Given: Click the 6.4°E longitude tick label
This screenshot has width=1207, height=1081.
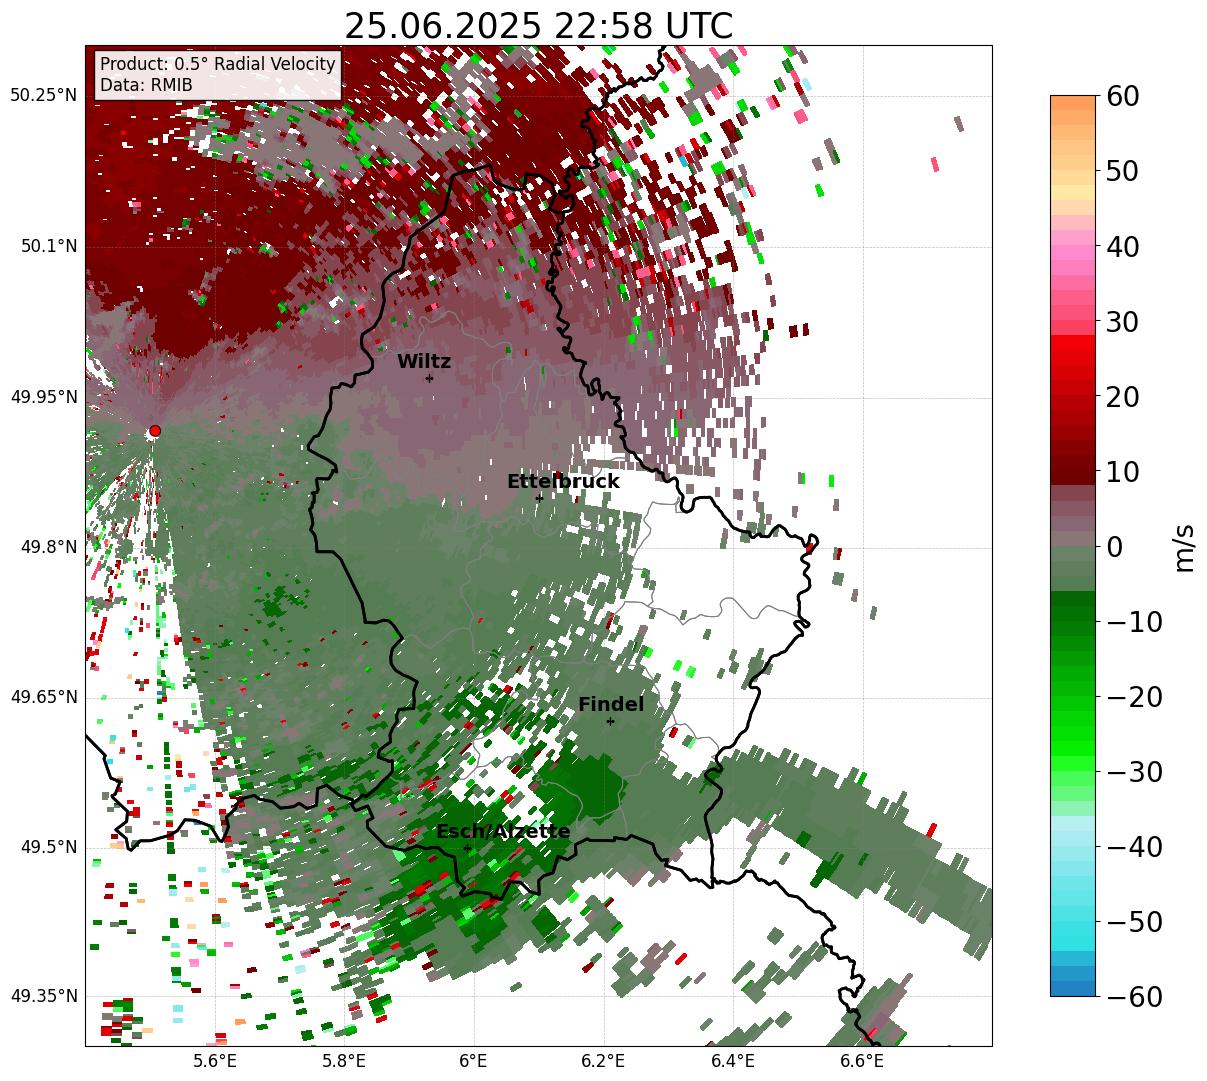Looking at the screenshot, I should coord(733,1061).
